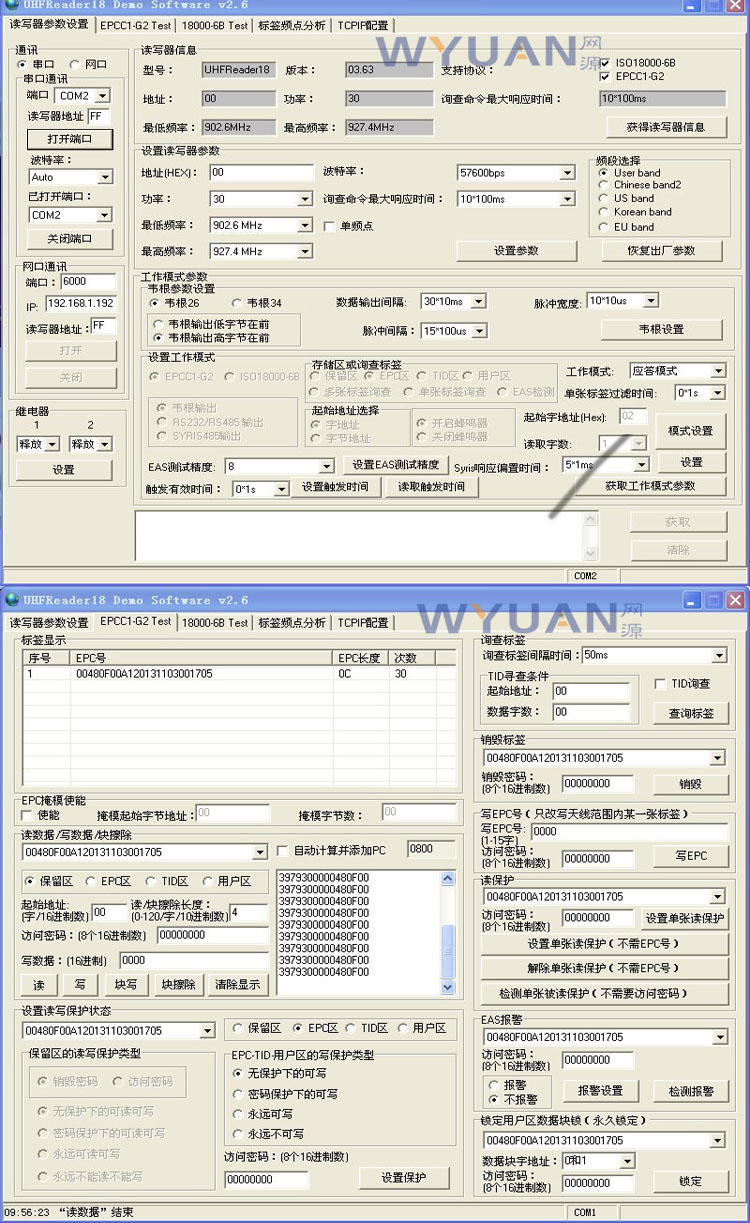Switch to 读写器参数设置 tab in bottom window

pyautogui.click(x=49, y=622)
